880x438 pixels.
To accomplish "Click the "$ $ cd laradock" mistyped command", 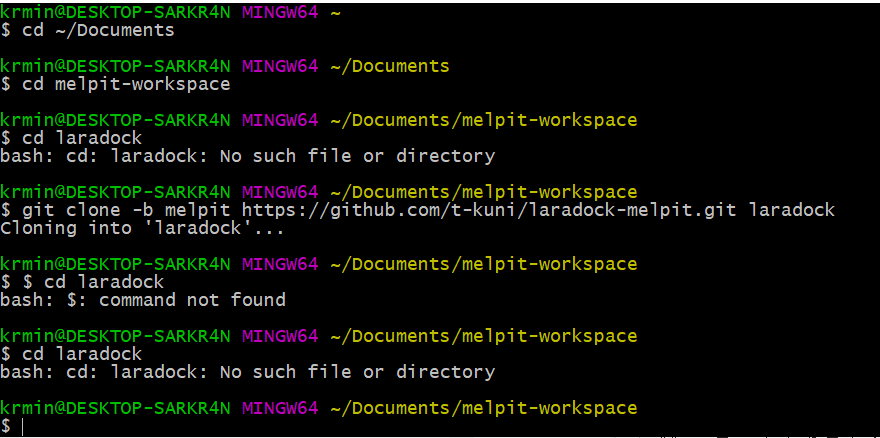I will pyautogui.click(x=82, y=282).
